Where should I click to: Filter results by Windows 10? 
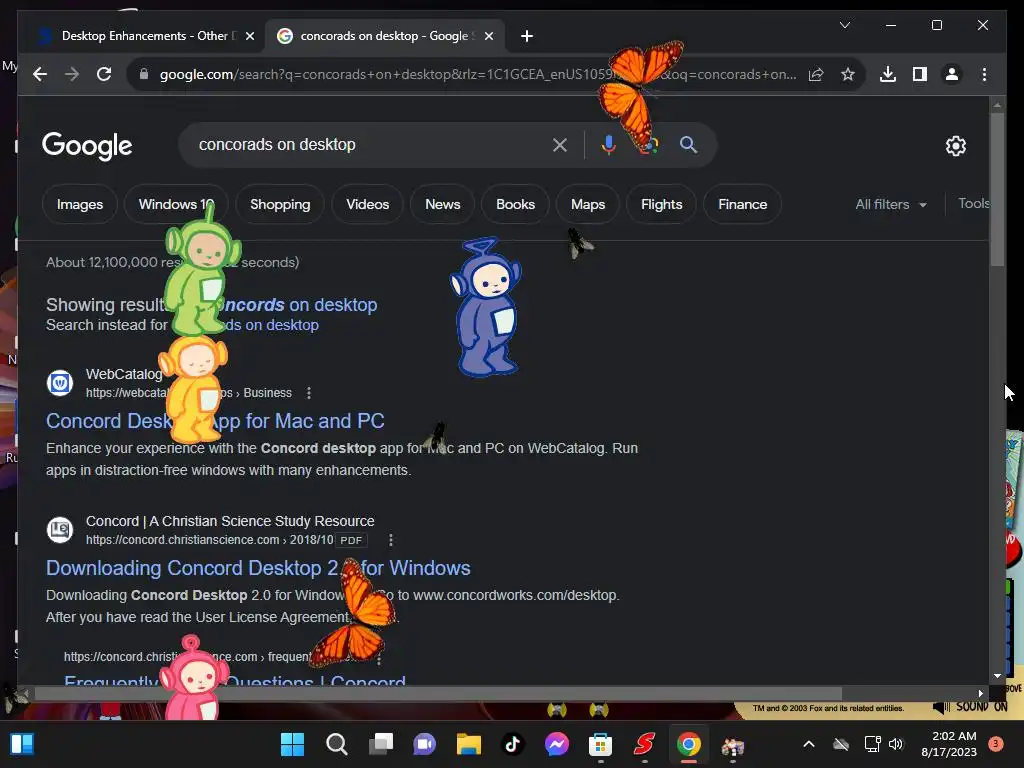[176, 204]
